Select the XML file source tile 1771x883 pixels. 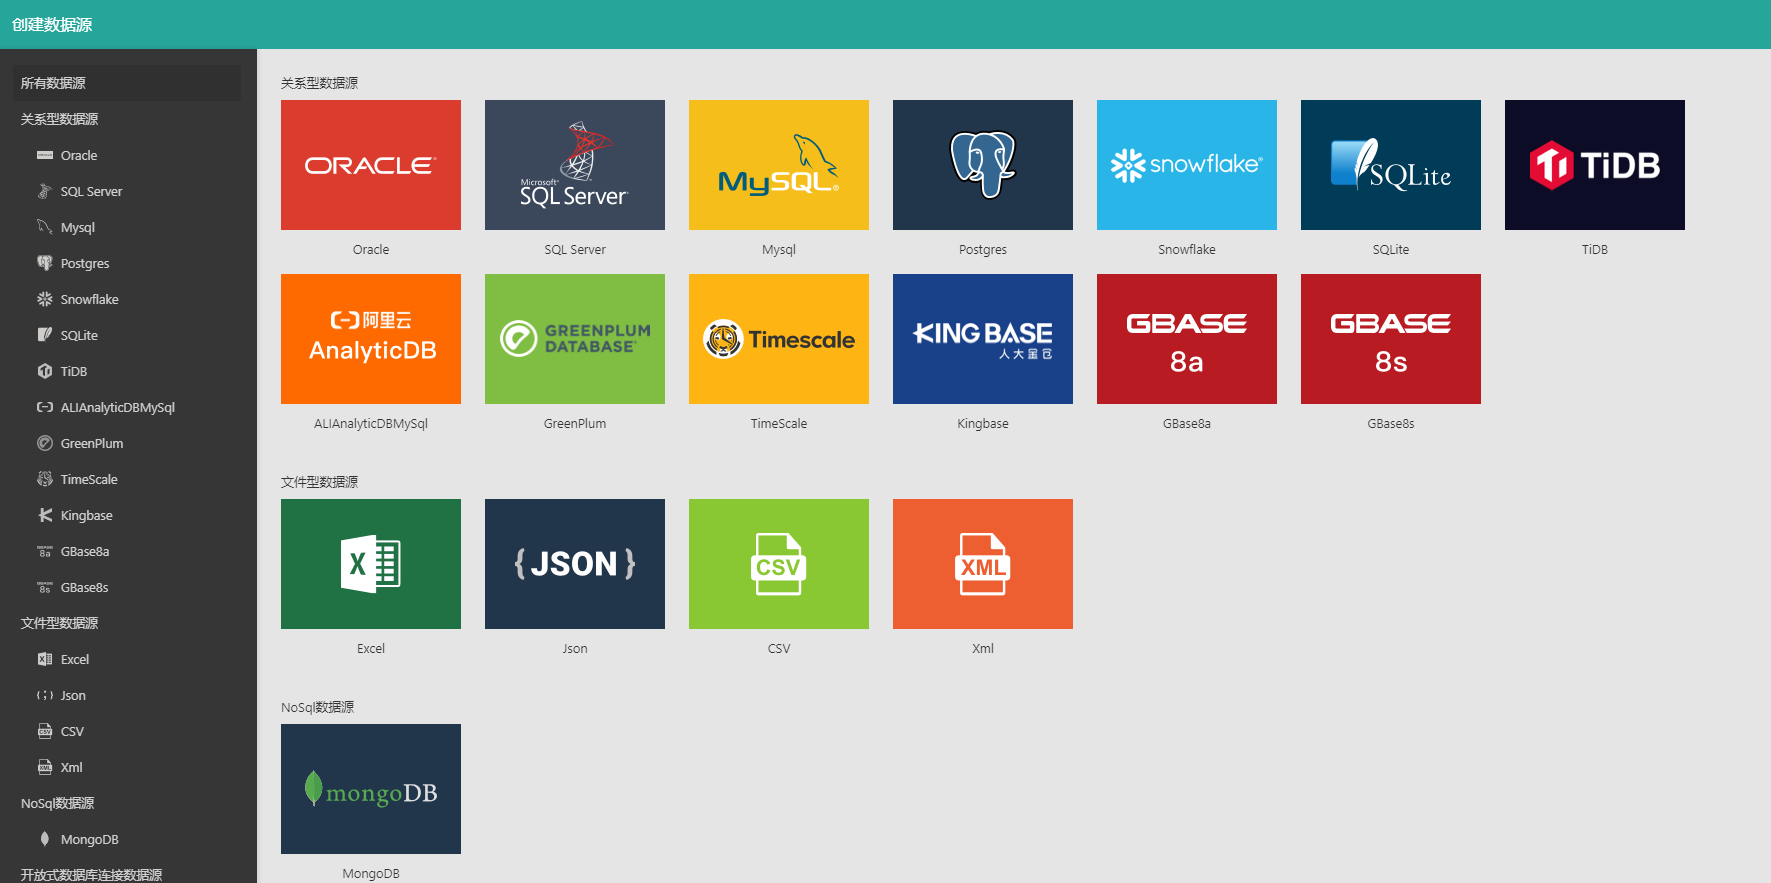(x=983, y=564)
